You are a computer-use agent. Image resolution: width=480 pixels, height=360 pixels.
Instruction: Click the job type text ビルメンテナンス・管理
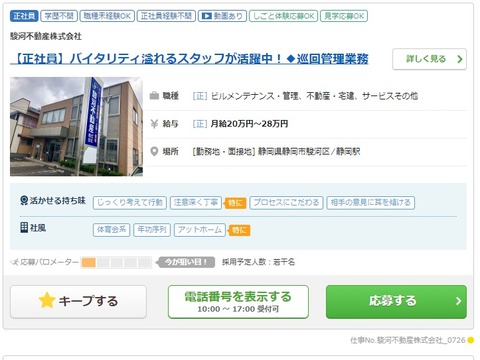pos(255,96)
